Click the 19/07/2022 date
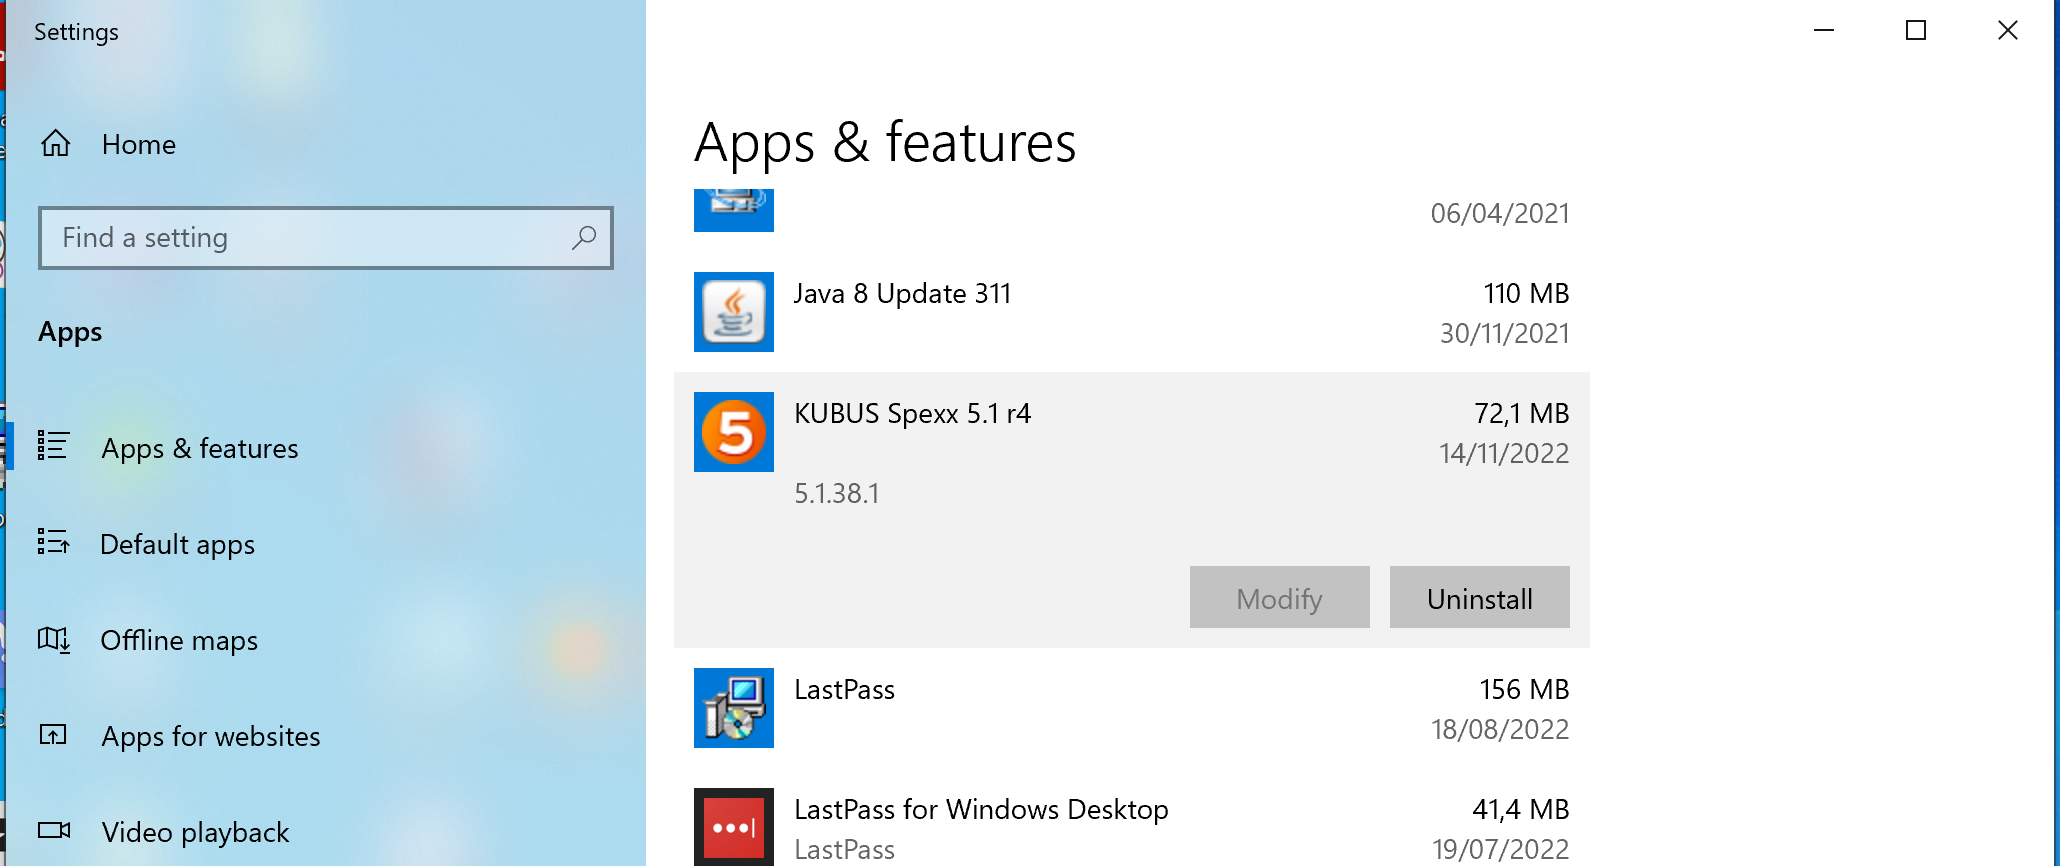 coord(1500,849)
